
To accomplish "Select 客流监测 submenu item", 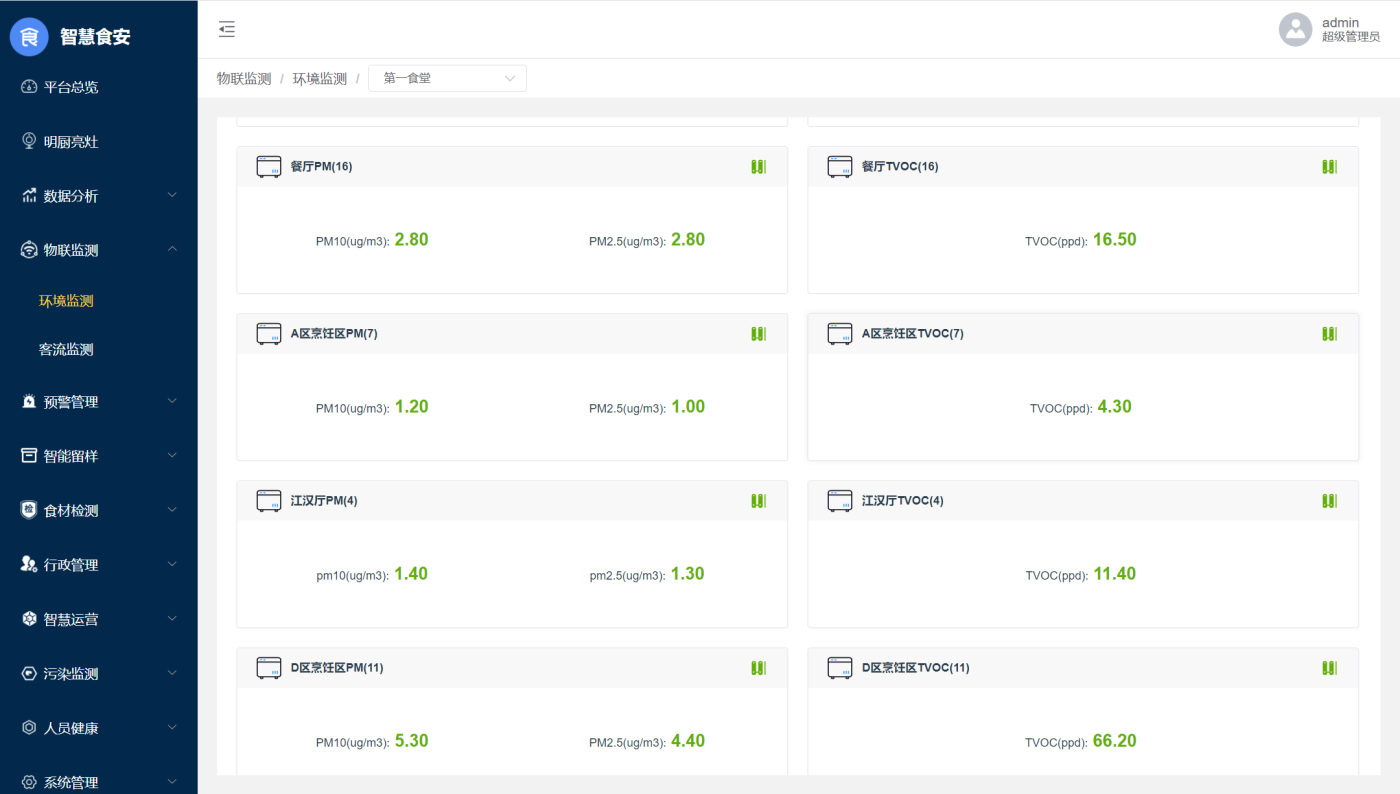I will pos(66,350).
